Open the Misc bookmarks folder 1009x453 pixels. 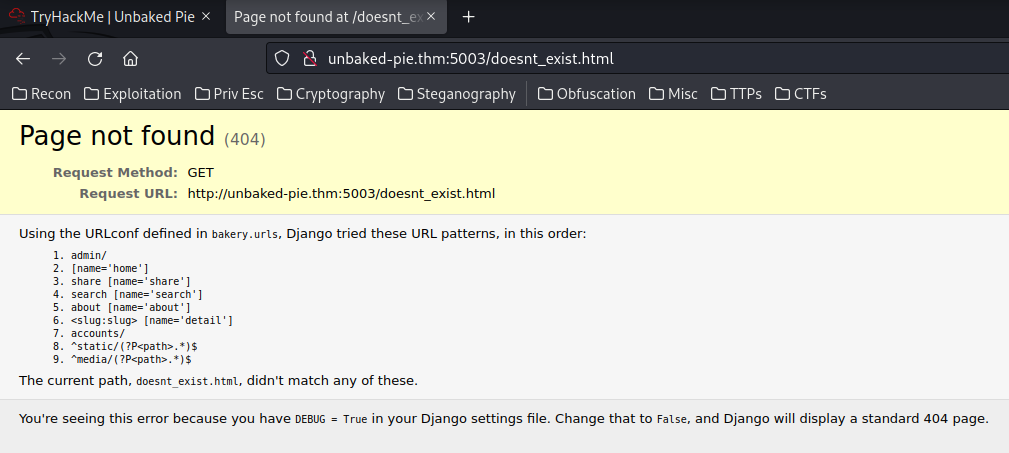[673, 94]
